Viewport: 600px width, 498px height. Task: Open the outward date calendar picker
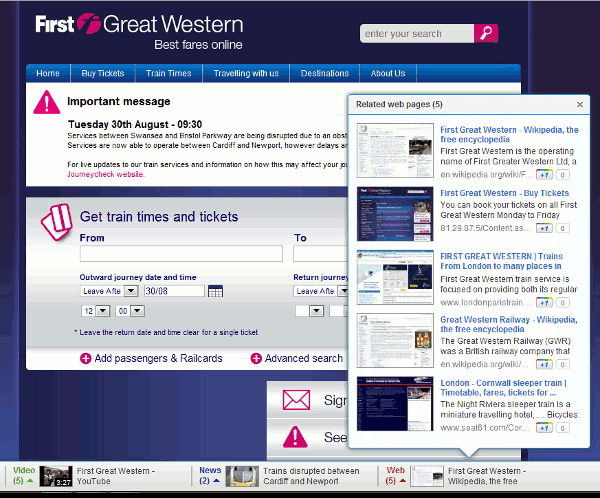point(215,291)
